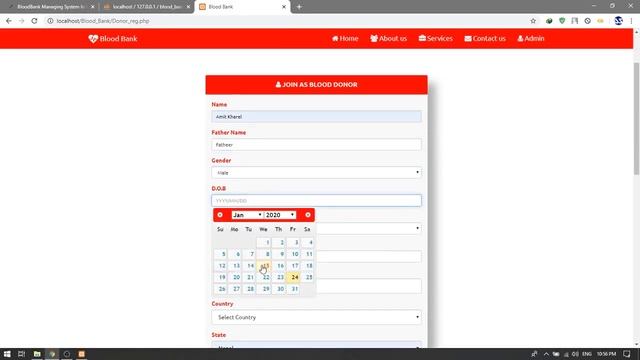Image resolution: width=640 pixels, height=360 pixels.
Task: Open the Home navigation link
Action: click(x=345, y=38)
